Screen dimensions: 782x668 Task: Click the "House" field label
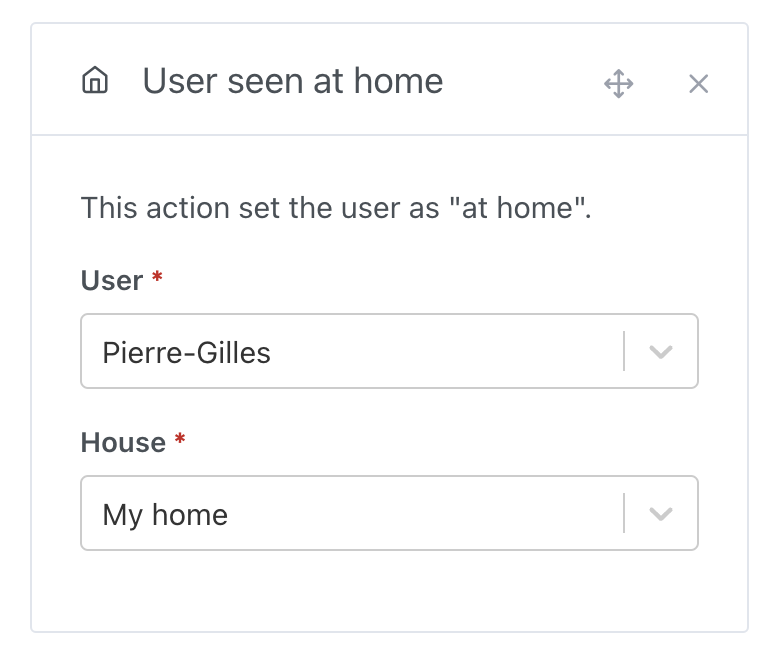123,443
